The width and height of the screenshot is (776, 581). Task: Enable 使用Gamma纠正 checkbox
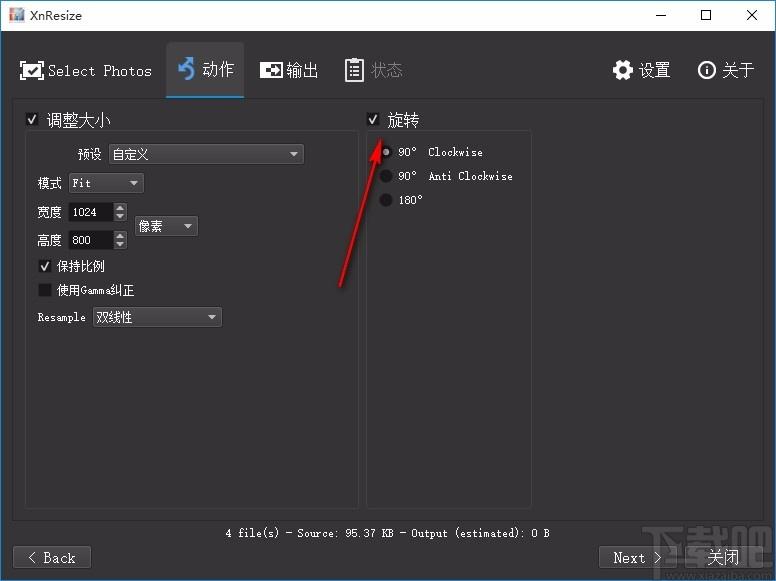45,290
